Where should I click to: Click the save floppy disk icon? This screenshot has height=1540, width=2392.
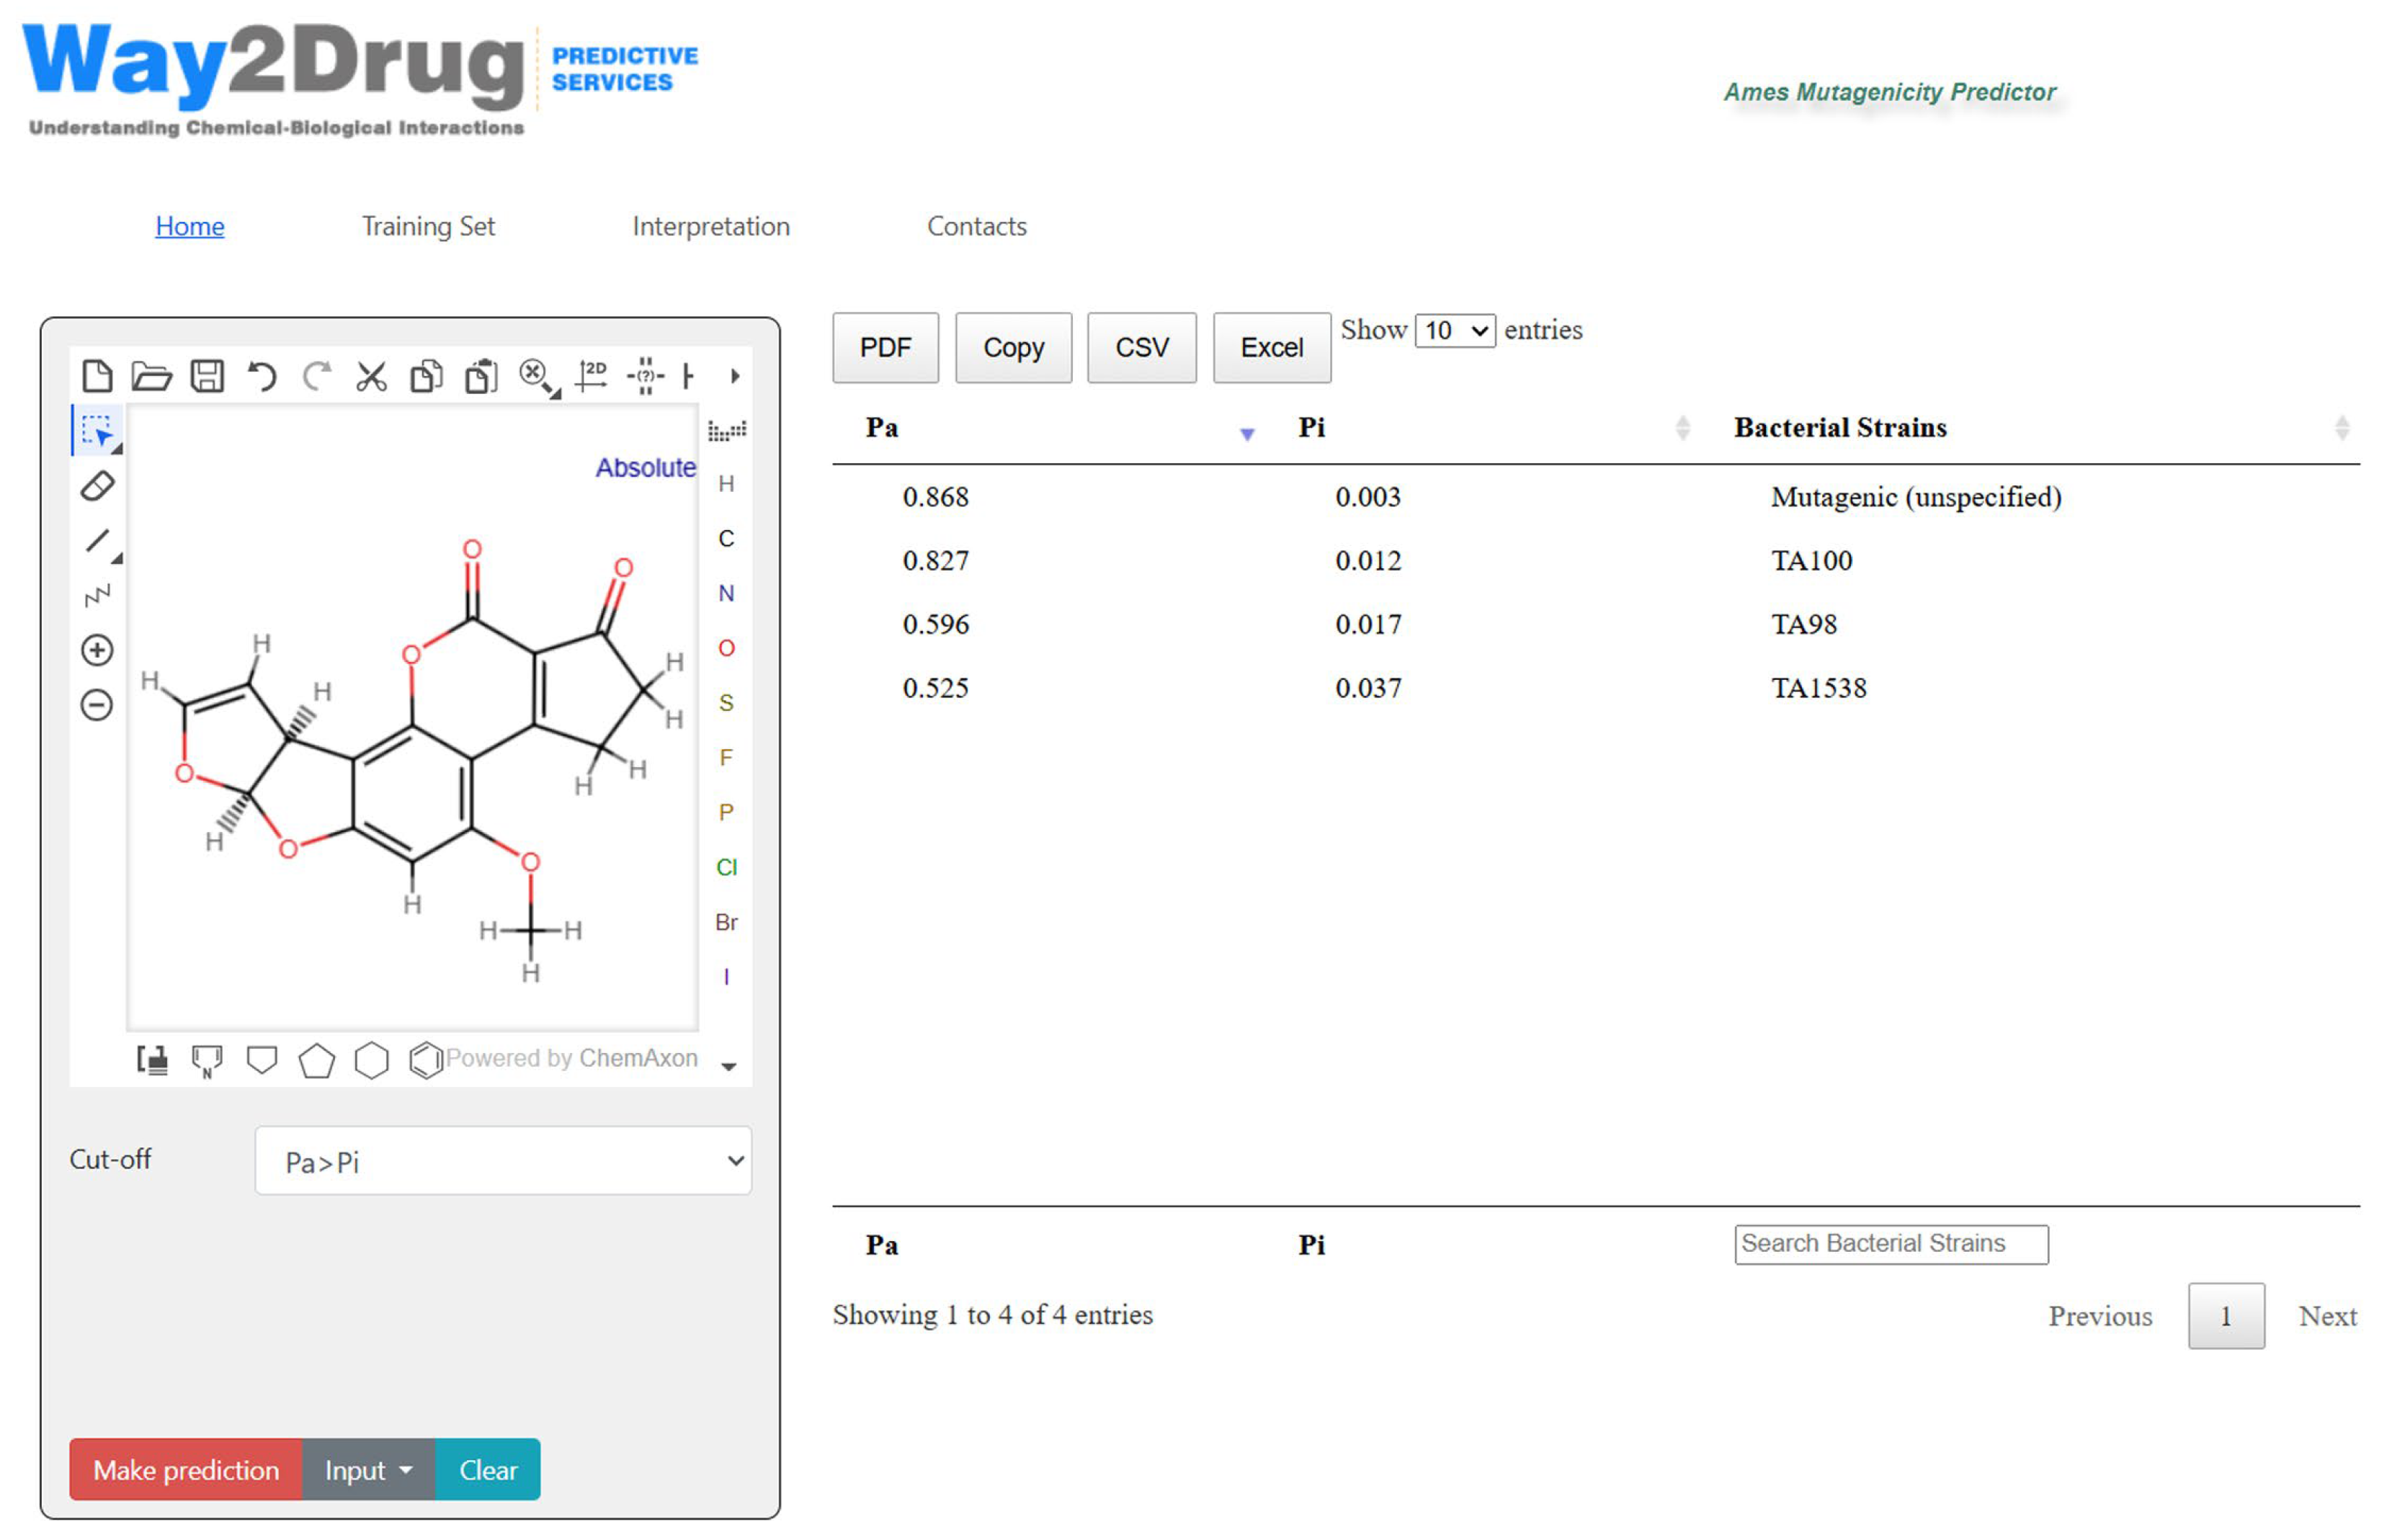coord(207,377)
